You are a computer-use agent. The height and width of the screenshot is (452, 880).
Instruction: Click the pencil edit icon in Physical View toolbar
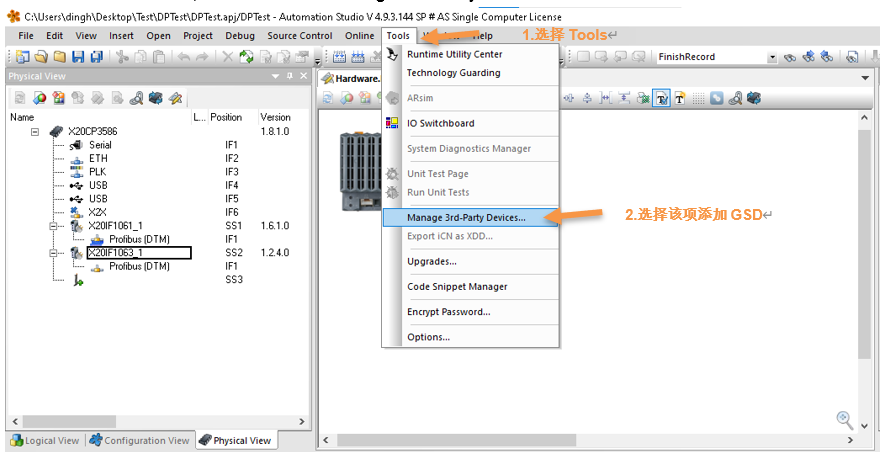176,98
